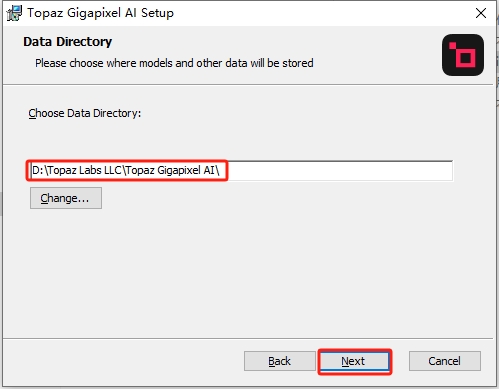
Task: Click empty title bar space beside the close button
Action: 320,13
